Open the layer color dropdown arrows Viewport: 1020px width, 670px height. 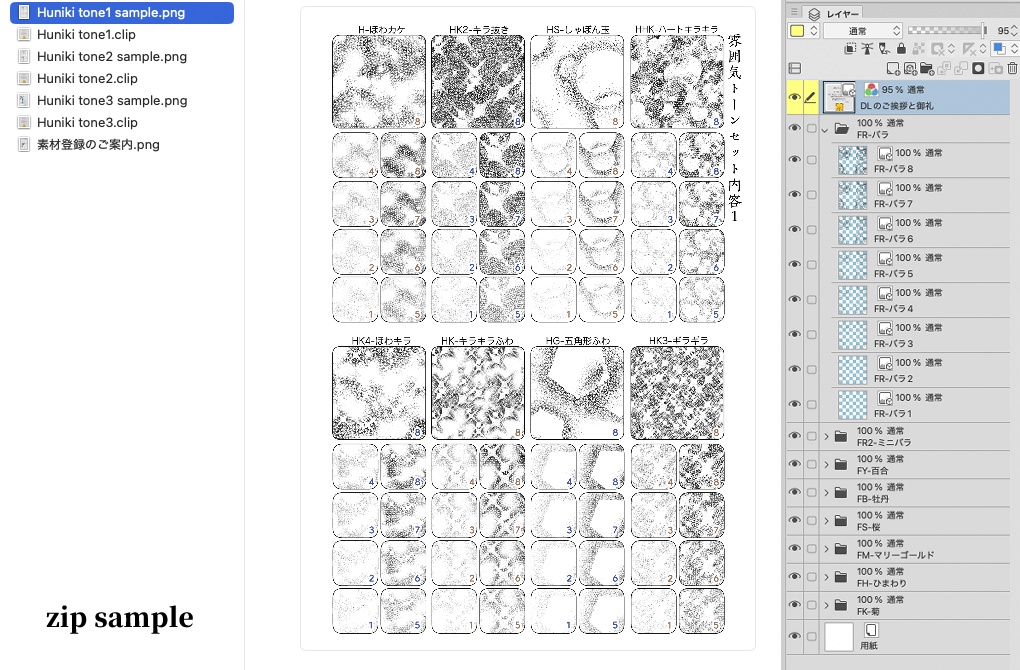point(1014,49)
